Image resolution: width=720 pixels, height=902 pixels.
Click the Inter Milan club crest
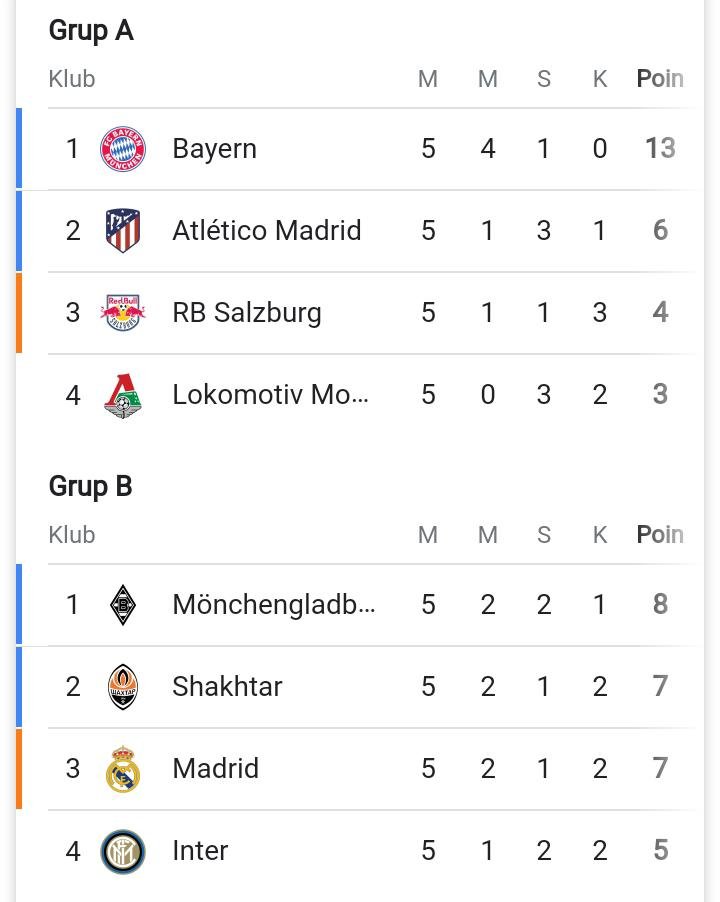click(x=122, y=851)
